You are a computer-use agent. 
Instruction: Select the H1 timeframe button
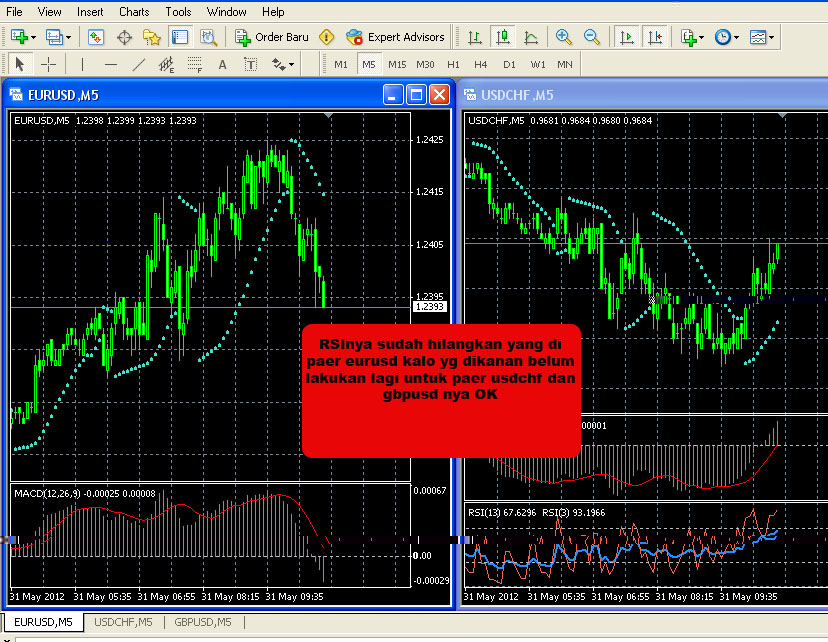(x=453, y=64)
